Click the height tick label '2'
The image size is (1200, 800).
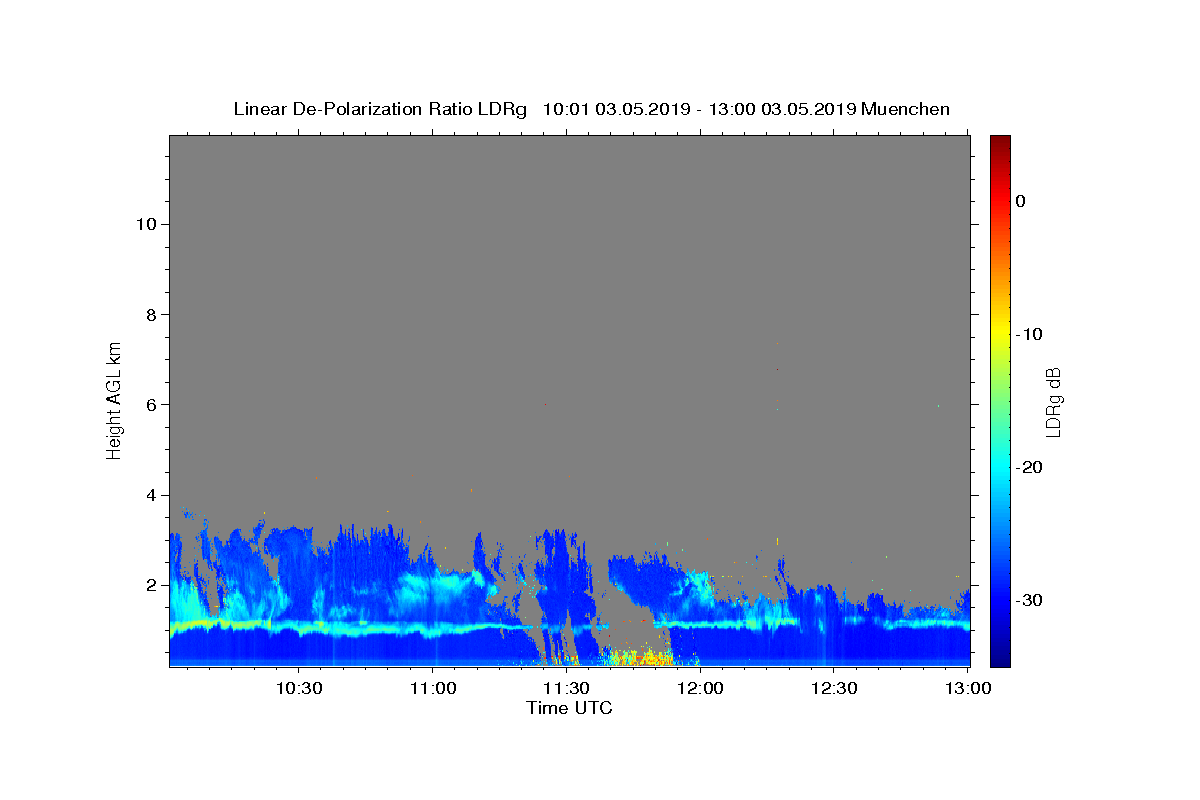coord(151,585)
